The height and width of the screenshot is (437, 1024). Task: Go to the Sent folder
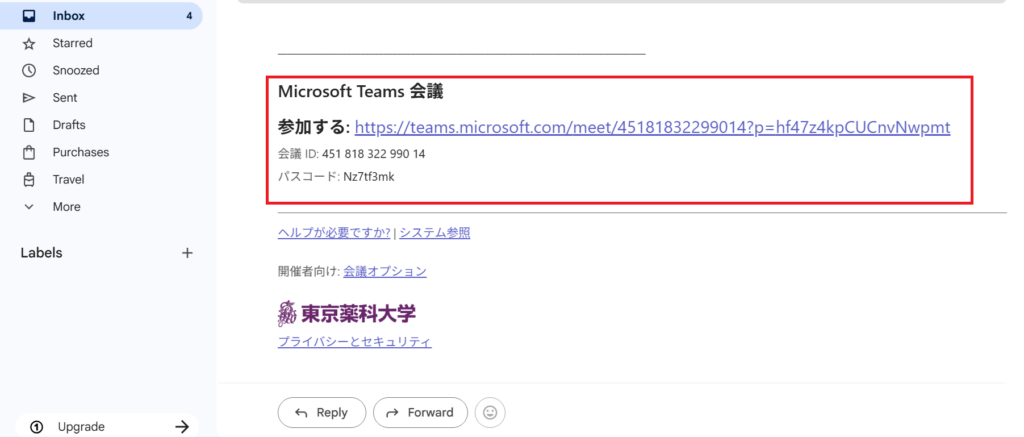pyautogui.click(x=65, y=98)
